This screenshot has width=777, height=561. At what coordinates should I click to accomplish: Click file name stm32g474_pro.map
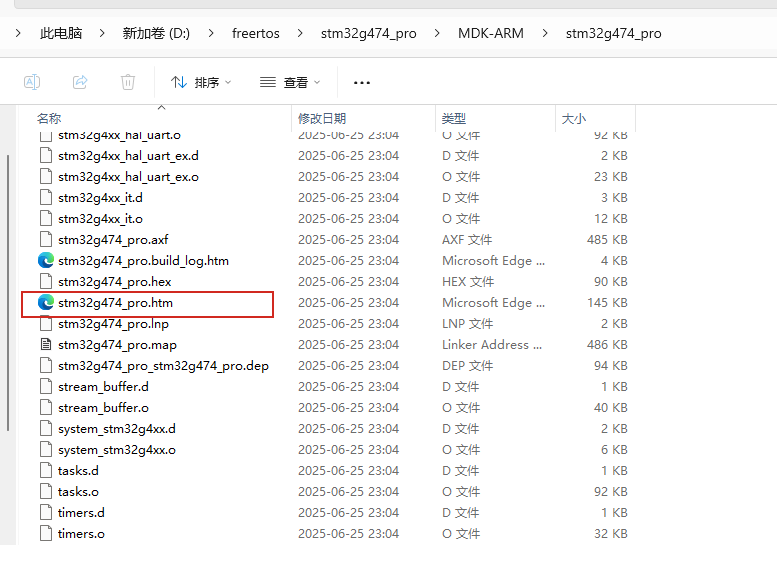pos(117,344)
